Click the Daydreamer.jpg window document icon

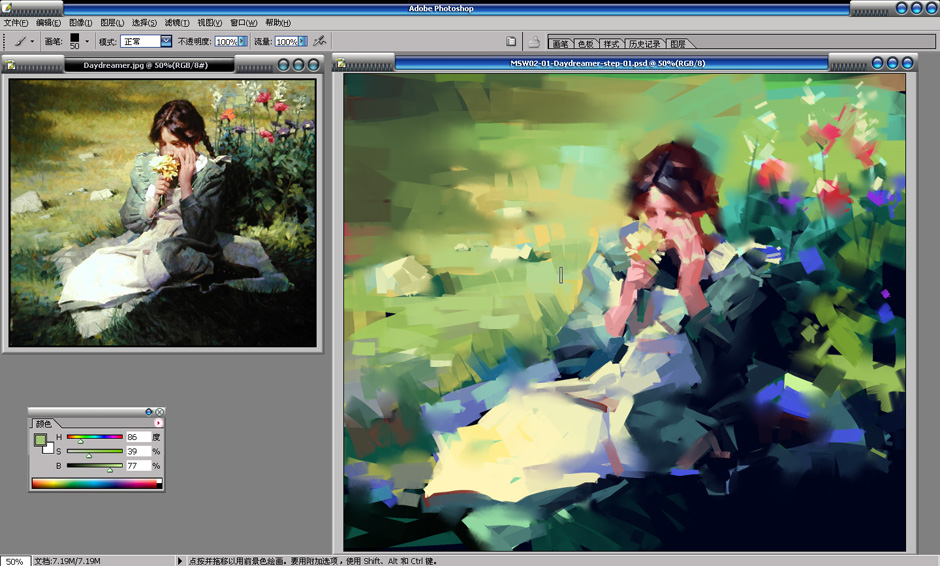11,65
